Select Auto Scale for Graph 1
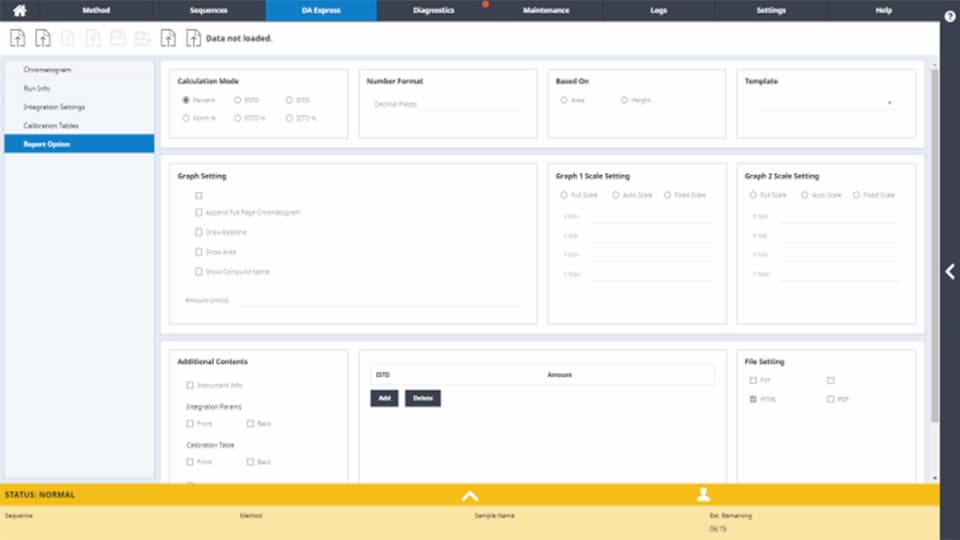960x540 pixels. 615,195
